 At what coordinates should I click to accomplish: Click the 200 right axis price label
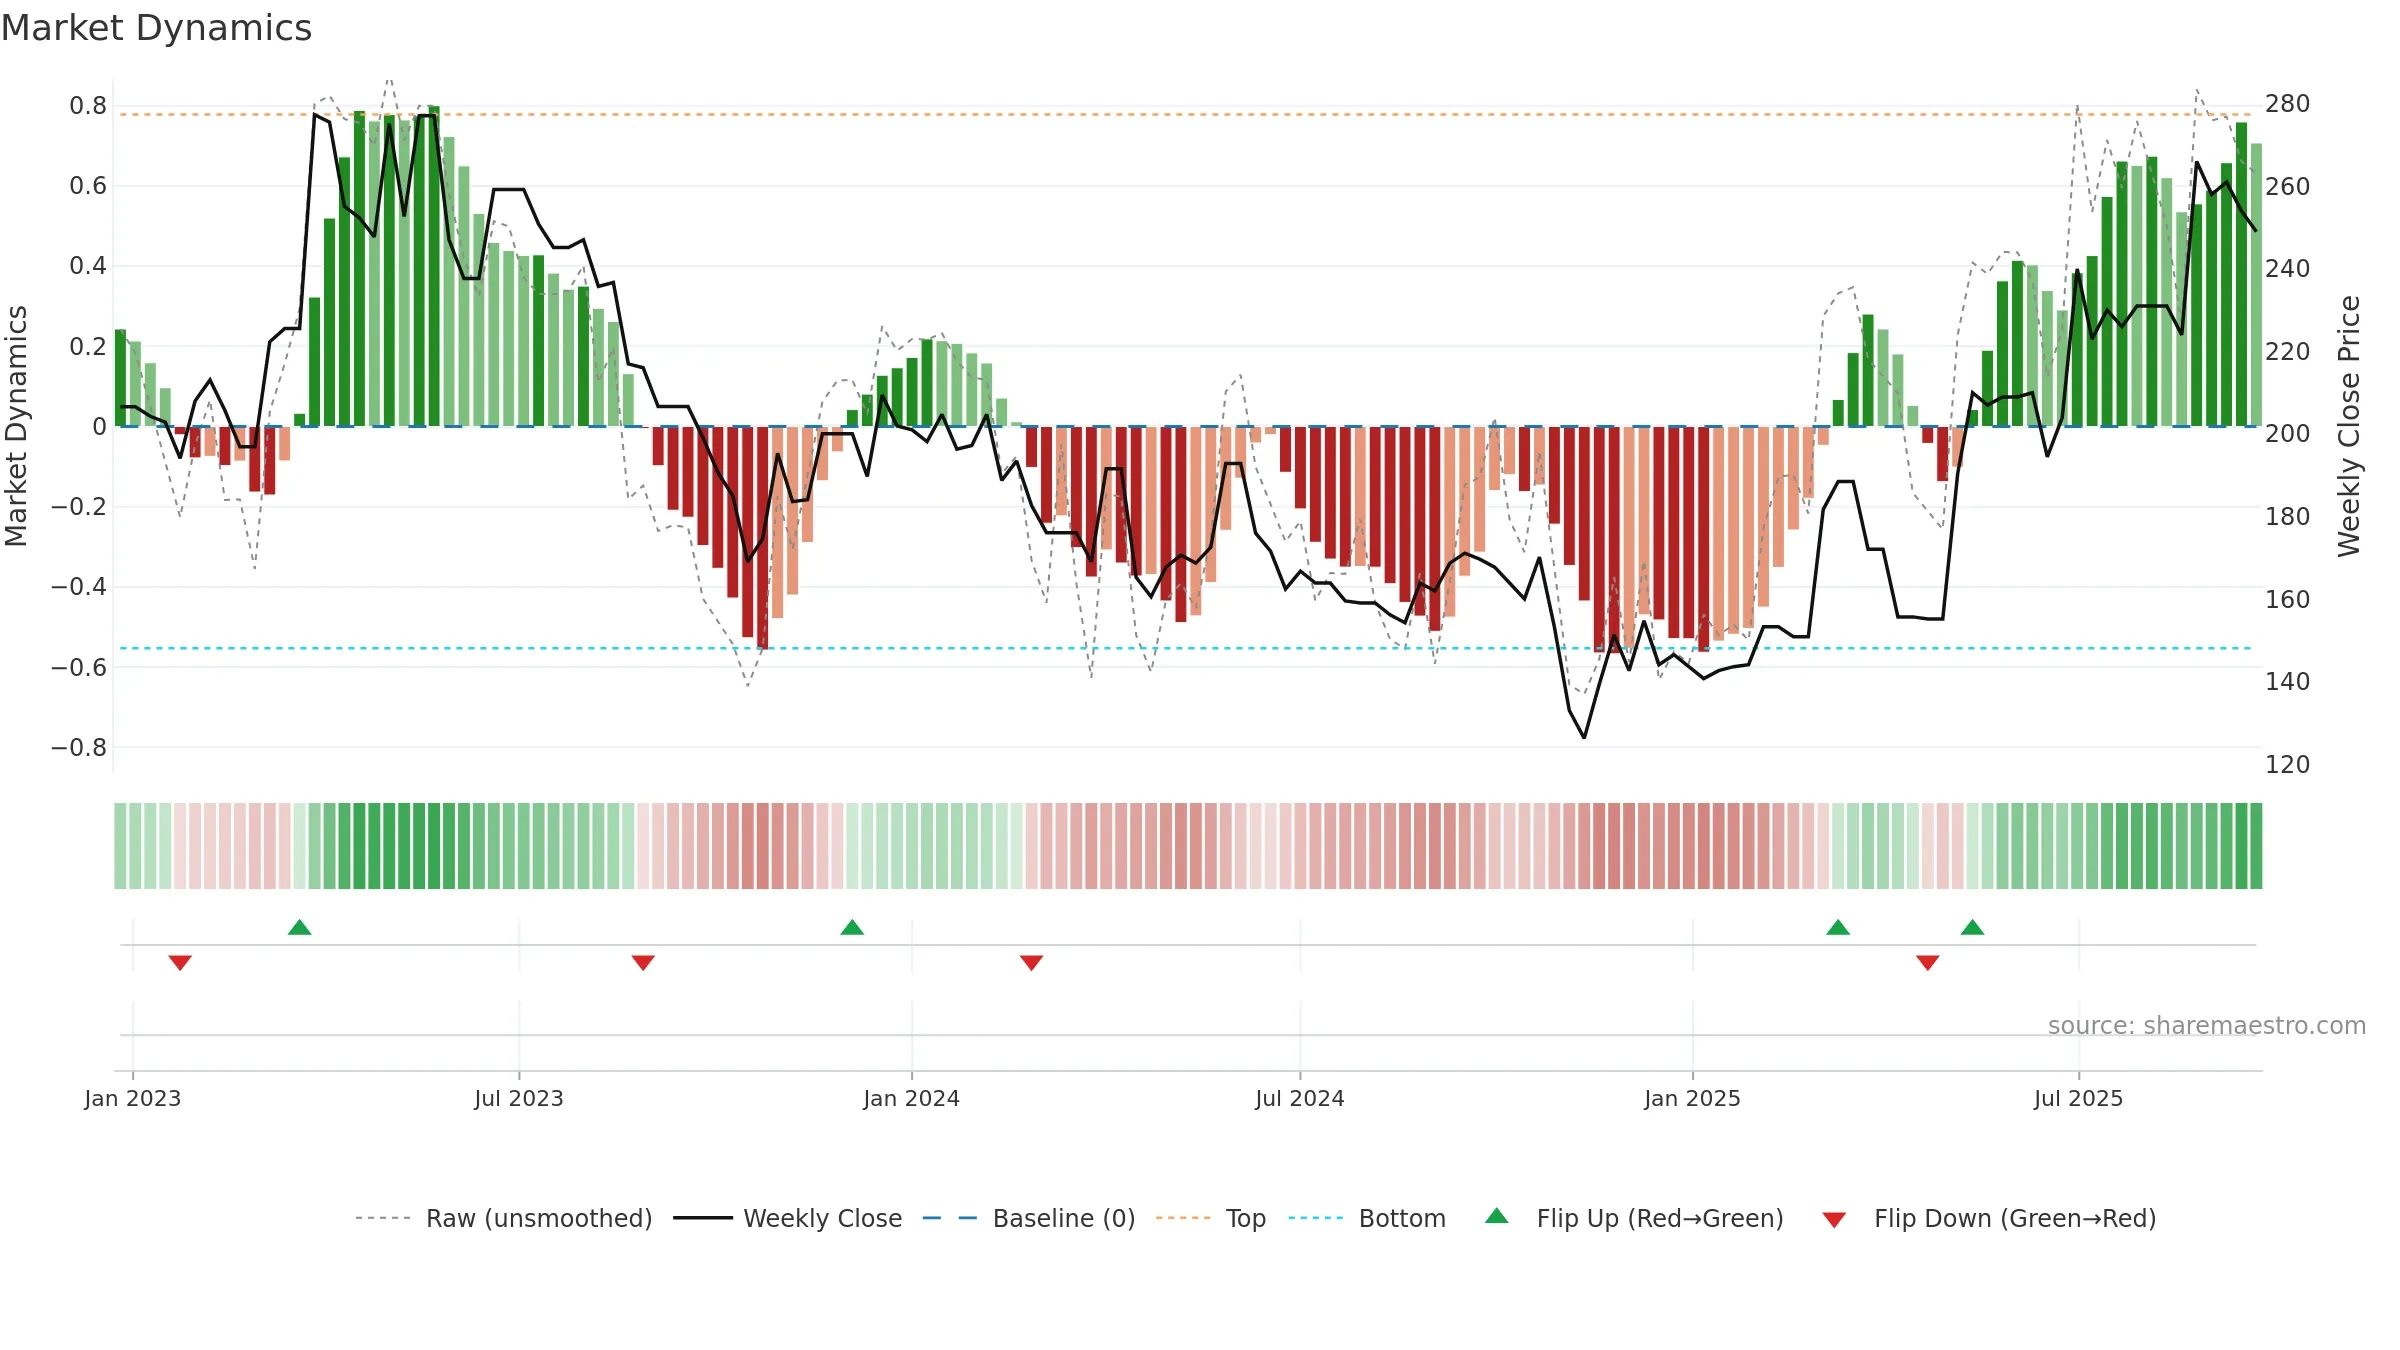(x=2287, y=433)
